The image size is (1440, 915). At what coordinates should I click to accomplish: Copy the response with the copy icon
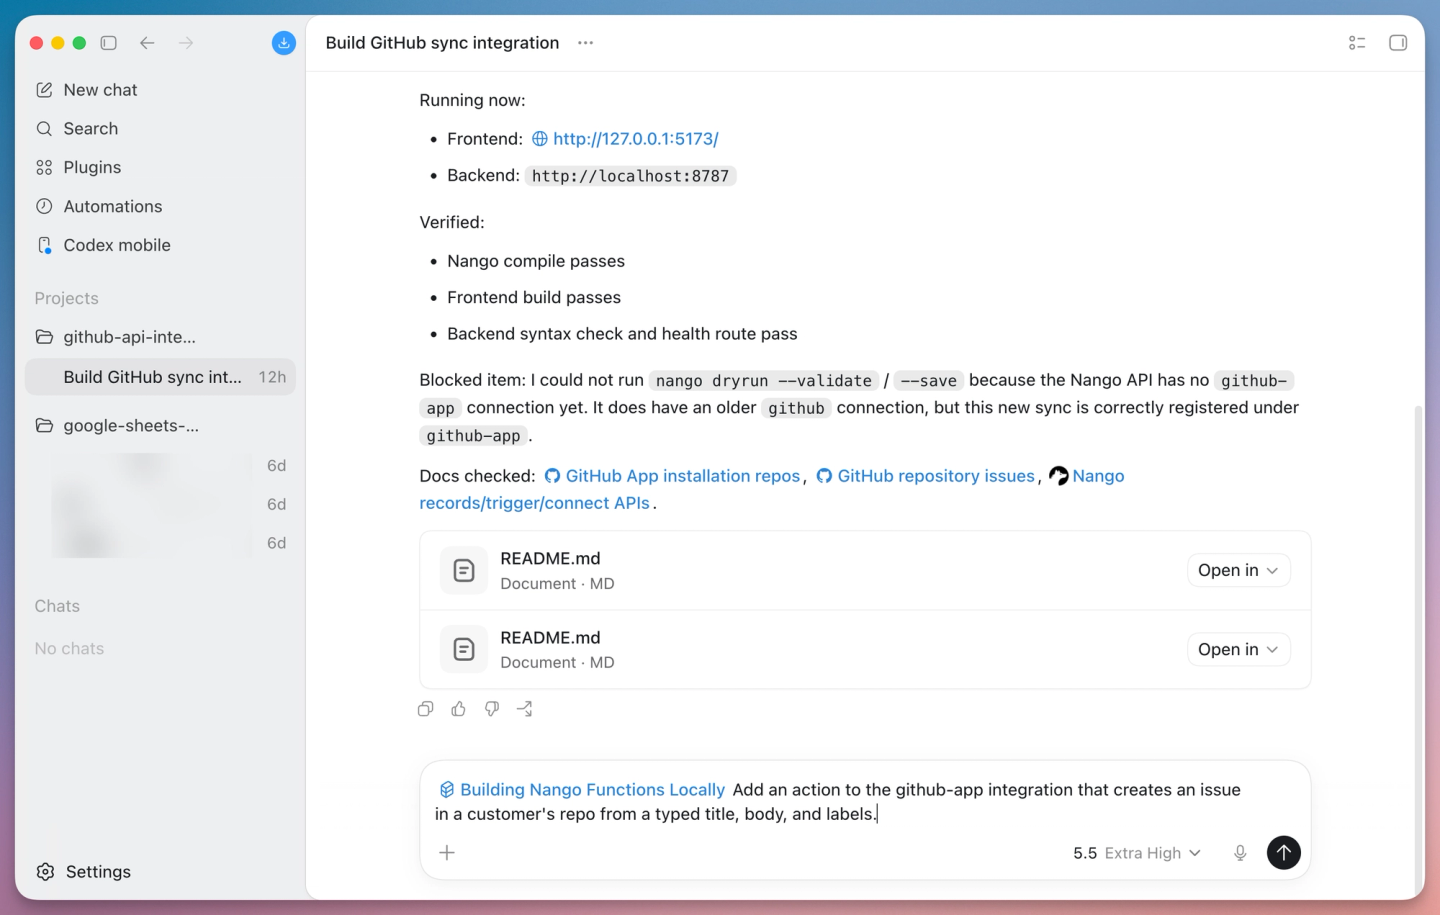[425, 709]
